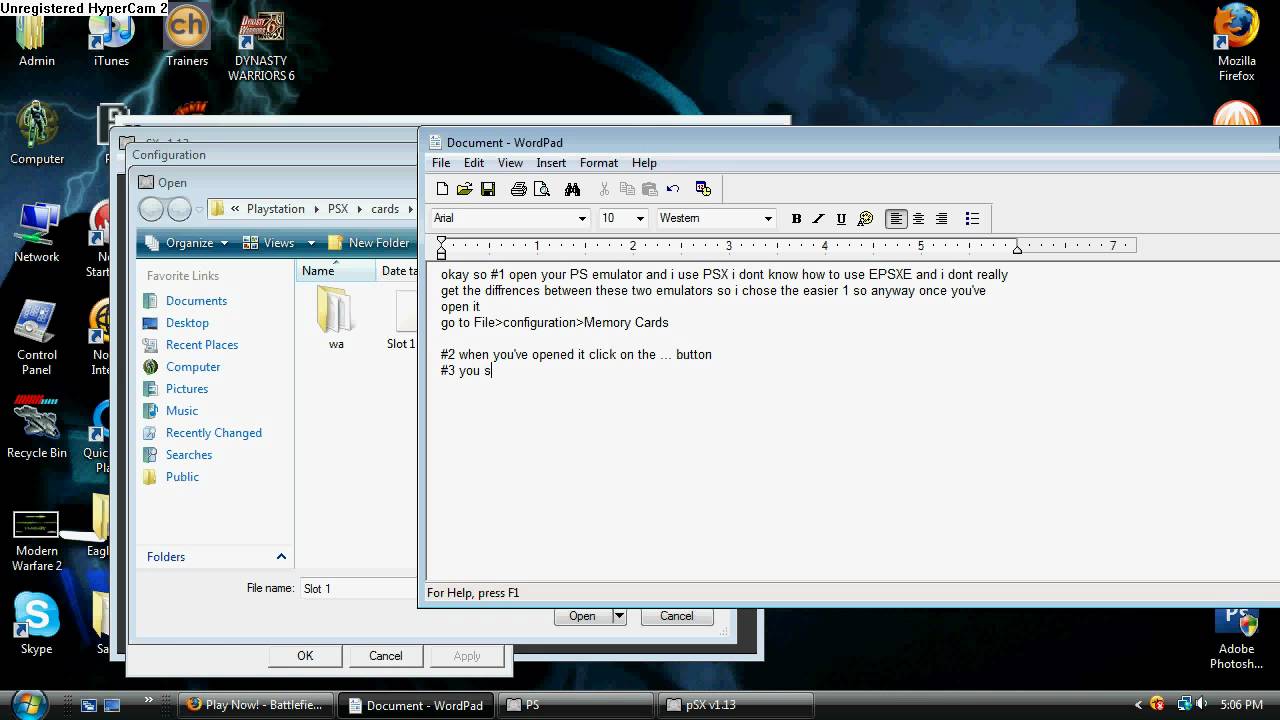Viewport: 1280px width, 720px height.
Task: Click the Find binoculars icon
Action: pos(572,189)
